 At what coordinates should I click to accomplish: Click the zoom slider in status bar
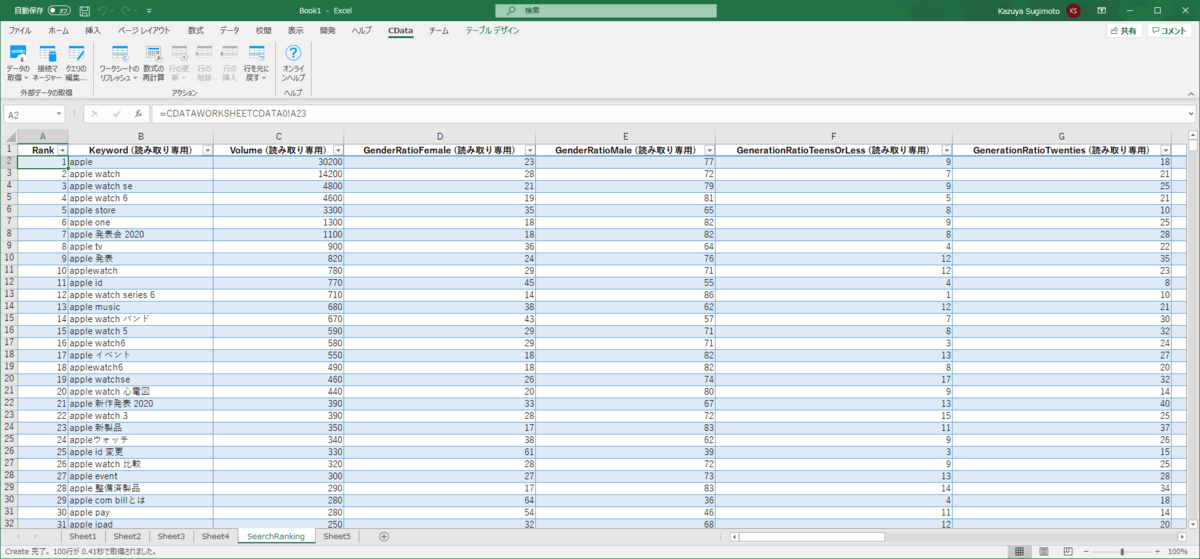pyautogui.click(x=1122, y=551)
